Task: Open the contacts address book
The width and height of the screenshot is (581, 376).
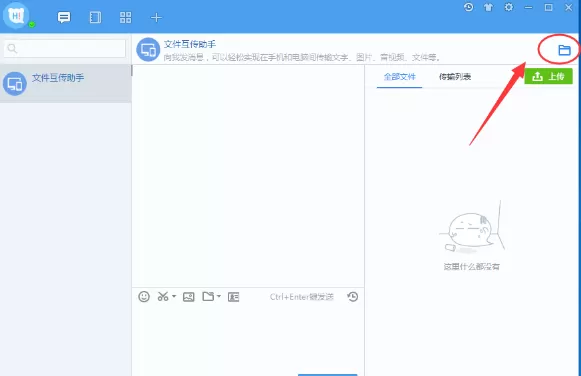Action: click(95, 17)
